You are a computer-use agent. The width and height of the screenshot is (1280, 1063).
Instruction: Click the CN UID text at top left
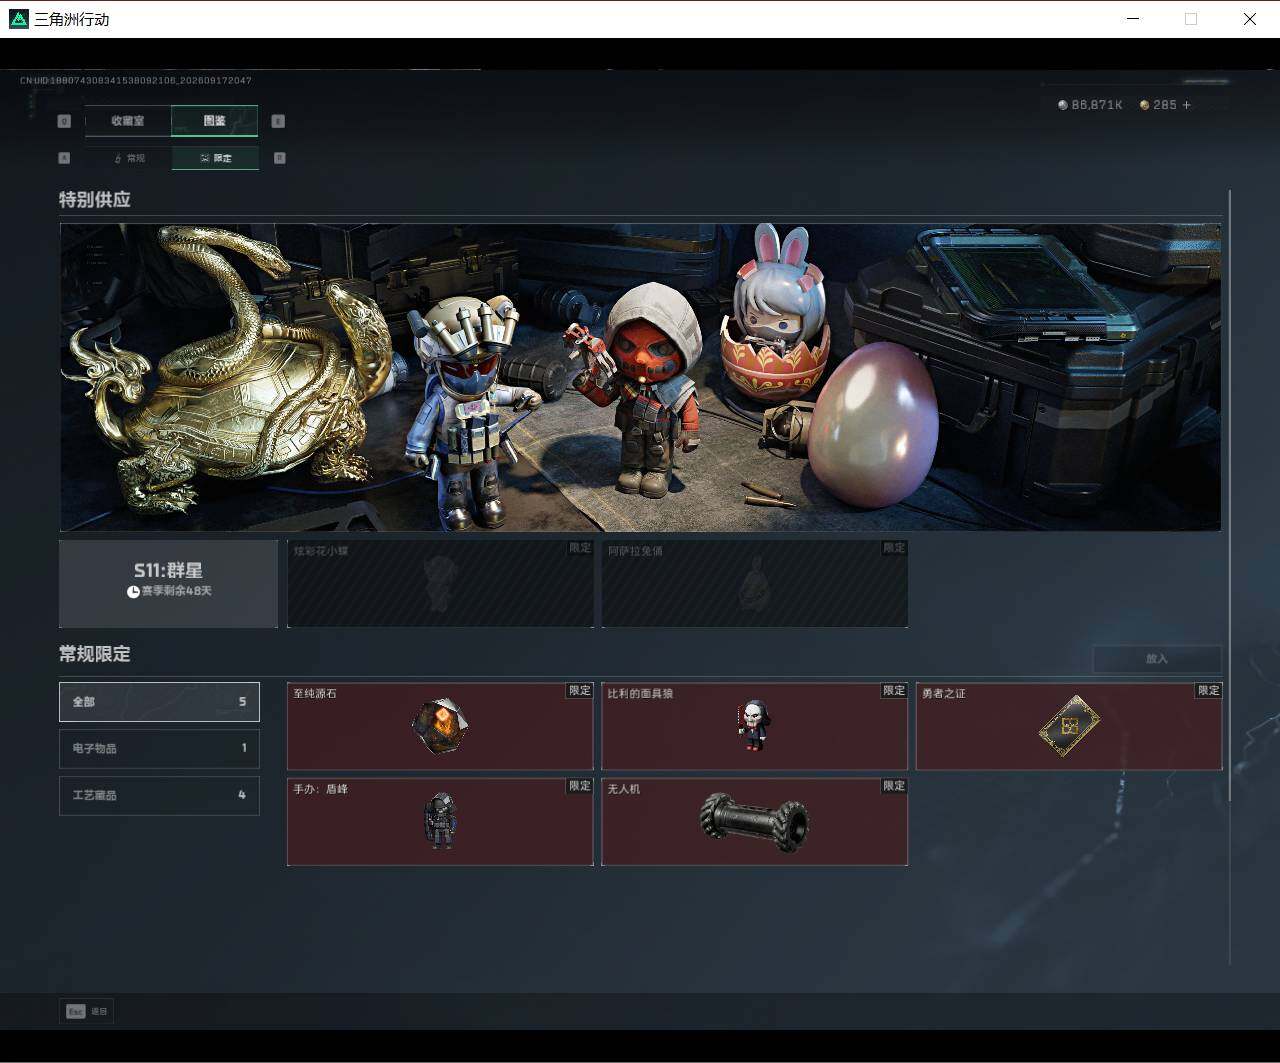136,80
